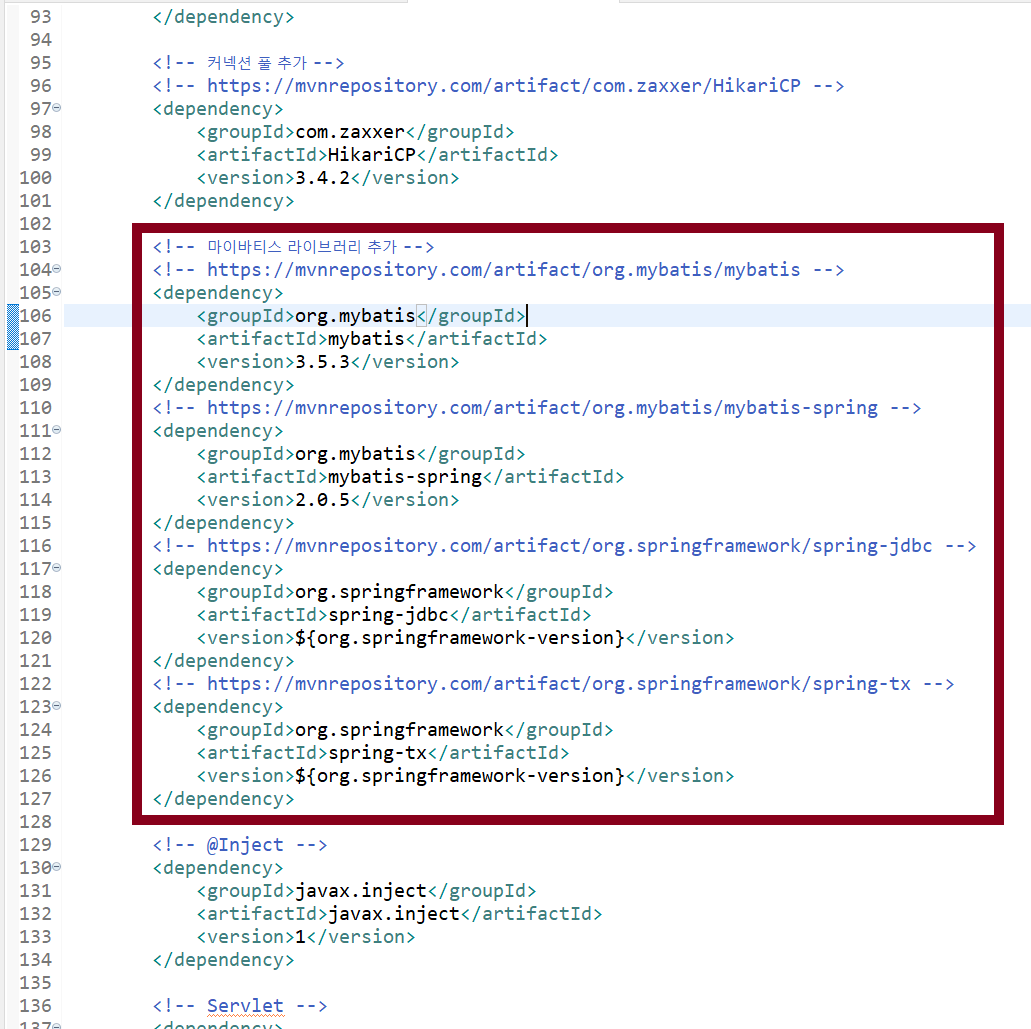Click the spring-tx repository URL comment
Viewport: 1031px width, 1029px height.
coord(553,684)
